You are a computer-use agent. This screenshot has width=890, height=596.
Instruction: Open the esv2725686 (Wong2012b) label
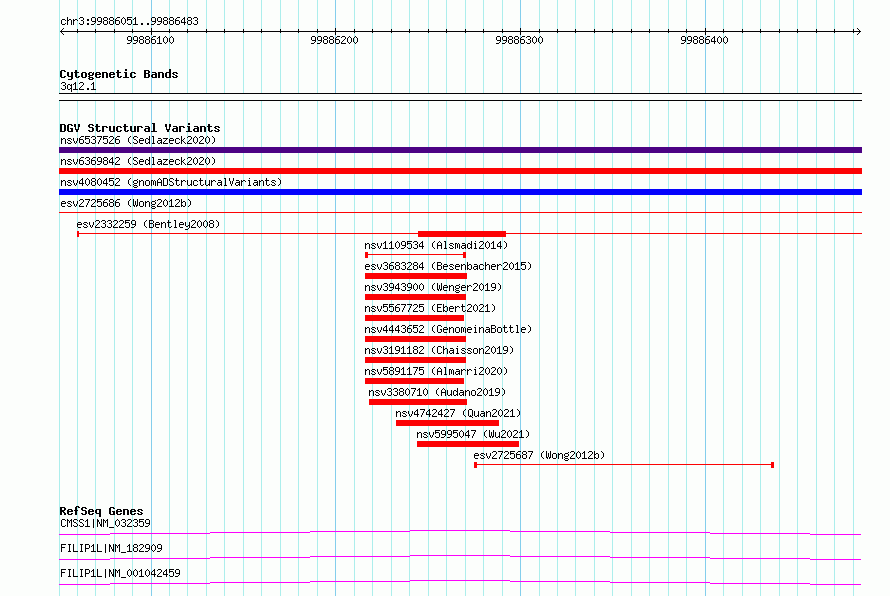point(126,203)
